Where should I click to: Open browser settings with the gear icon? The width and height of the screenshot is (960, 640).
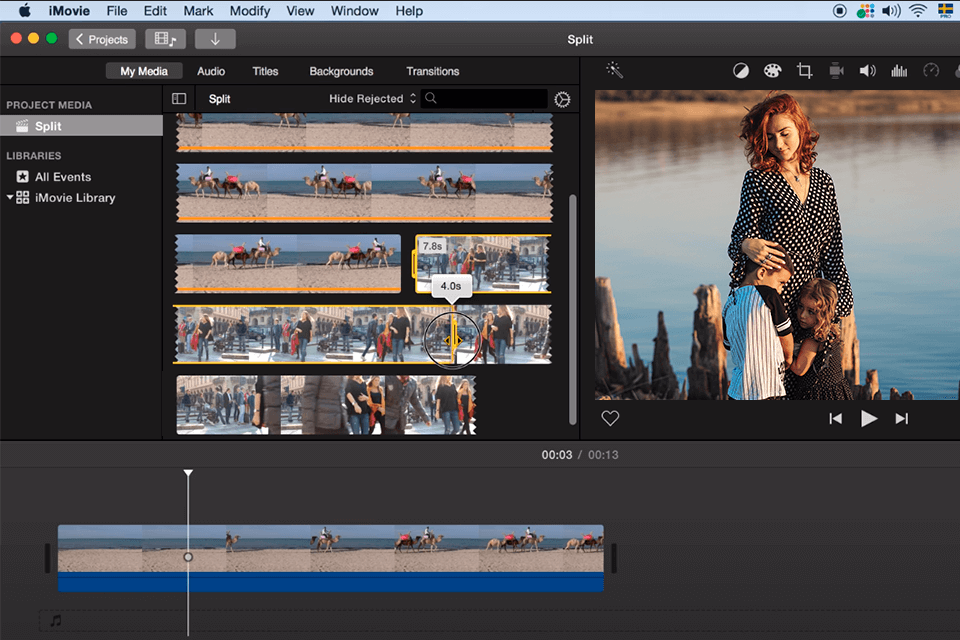coord(562,99)
